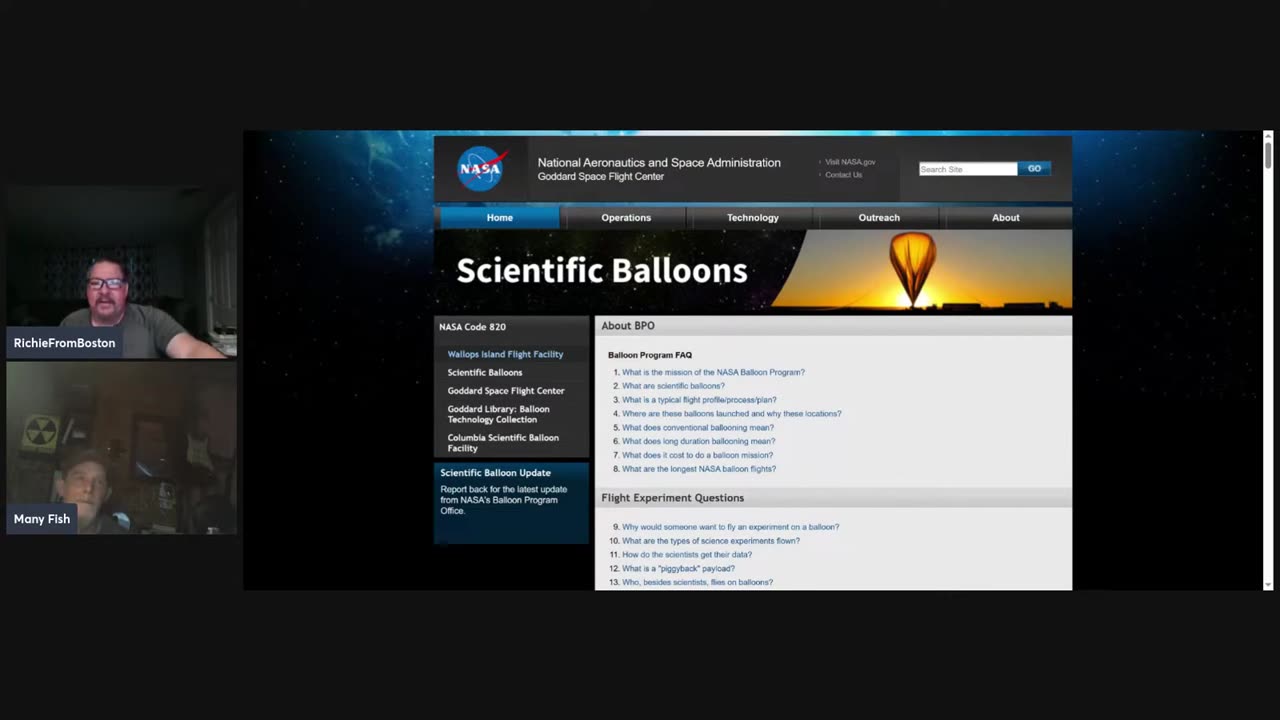
Task: Open FAQ: What are scientific balloons?
Action: (x=673, y=386)
